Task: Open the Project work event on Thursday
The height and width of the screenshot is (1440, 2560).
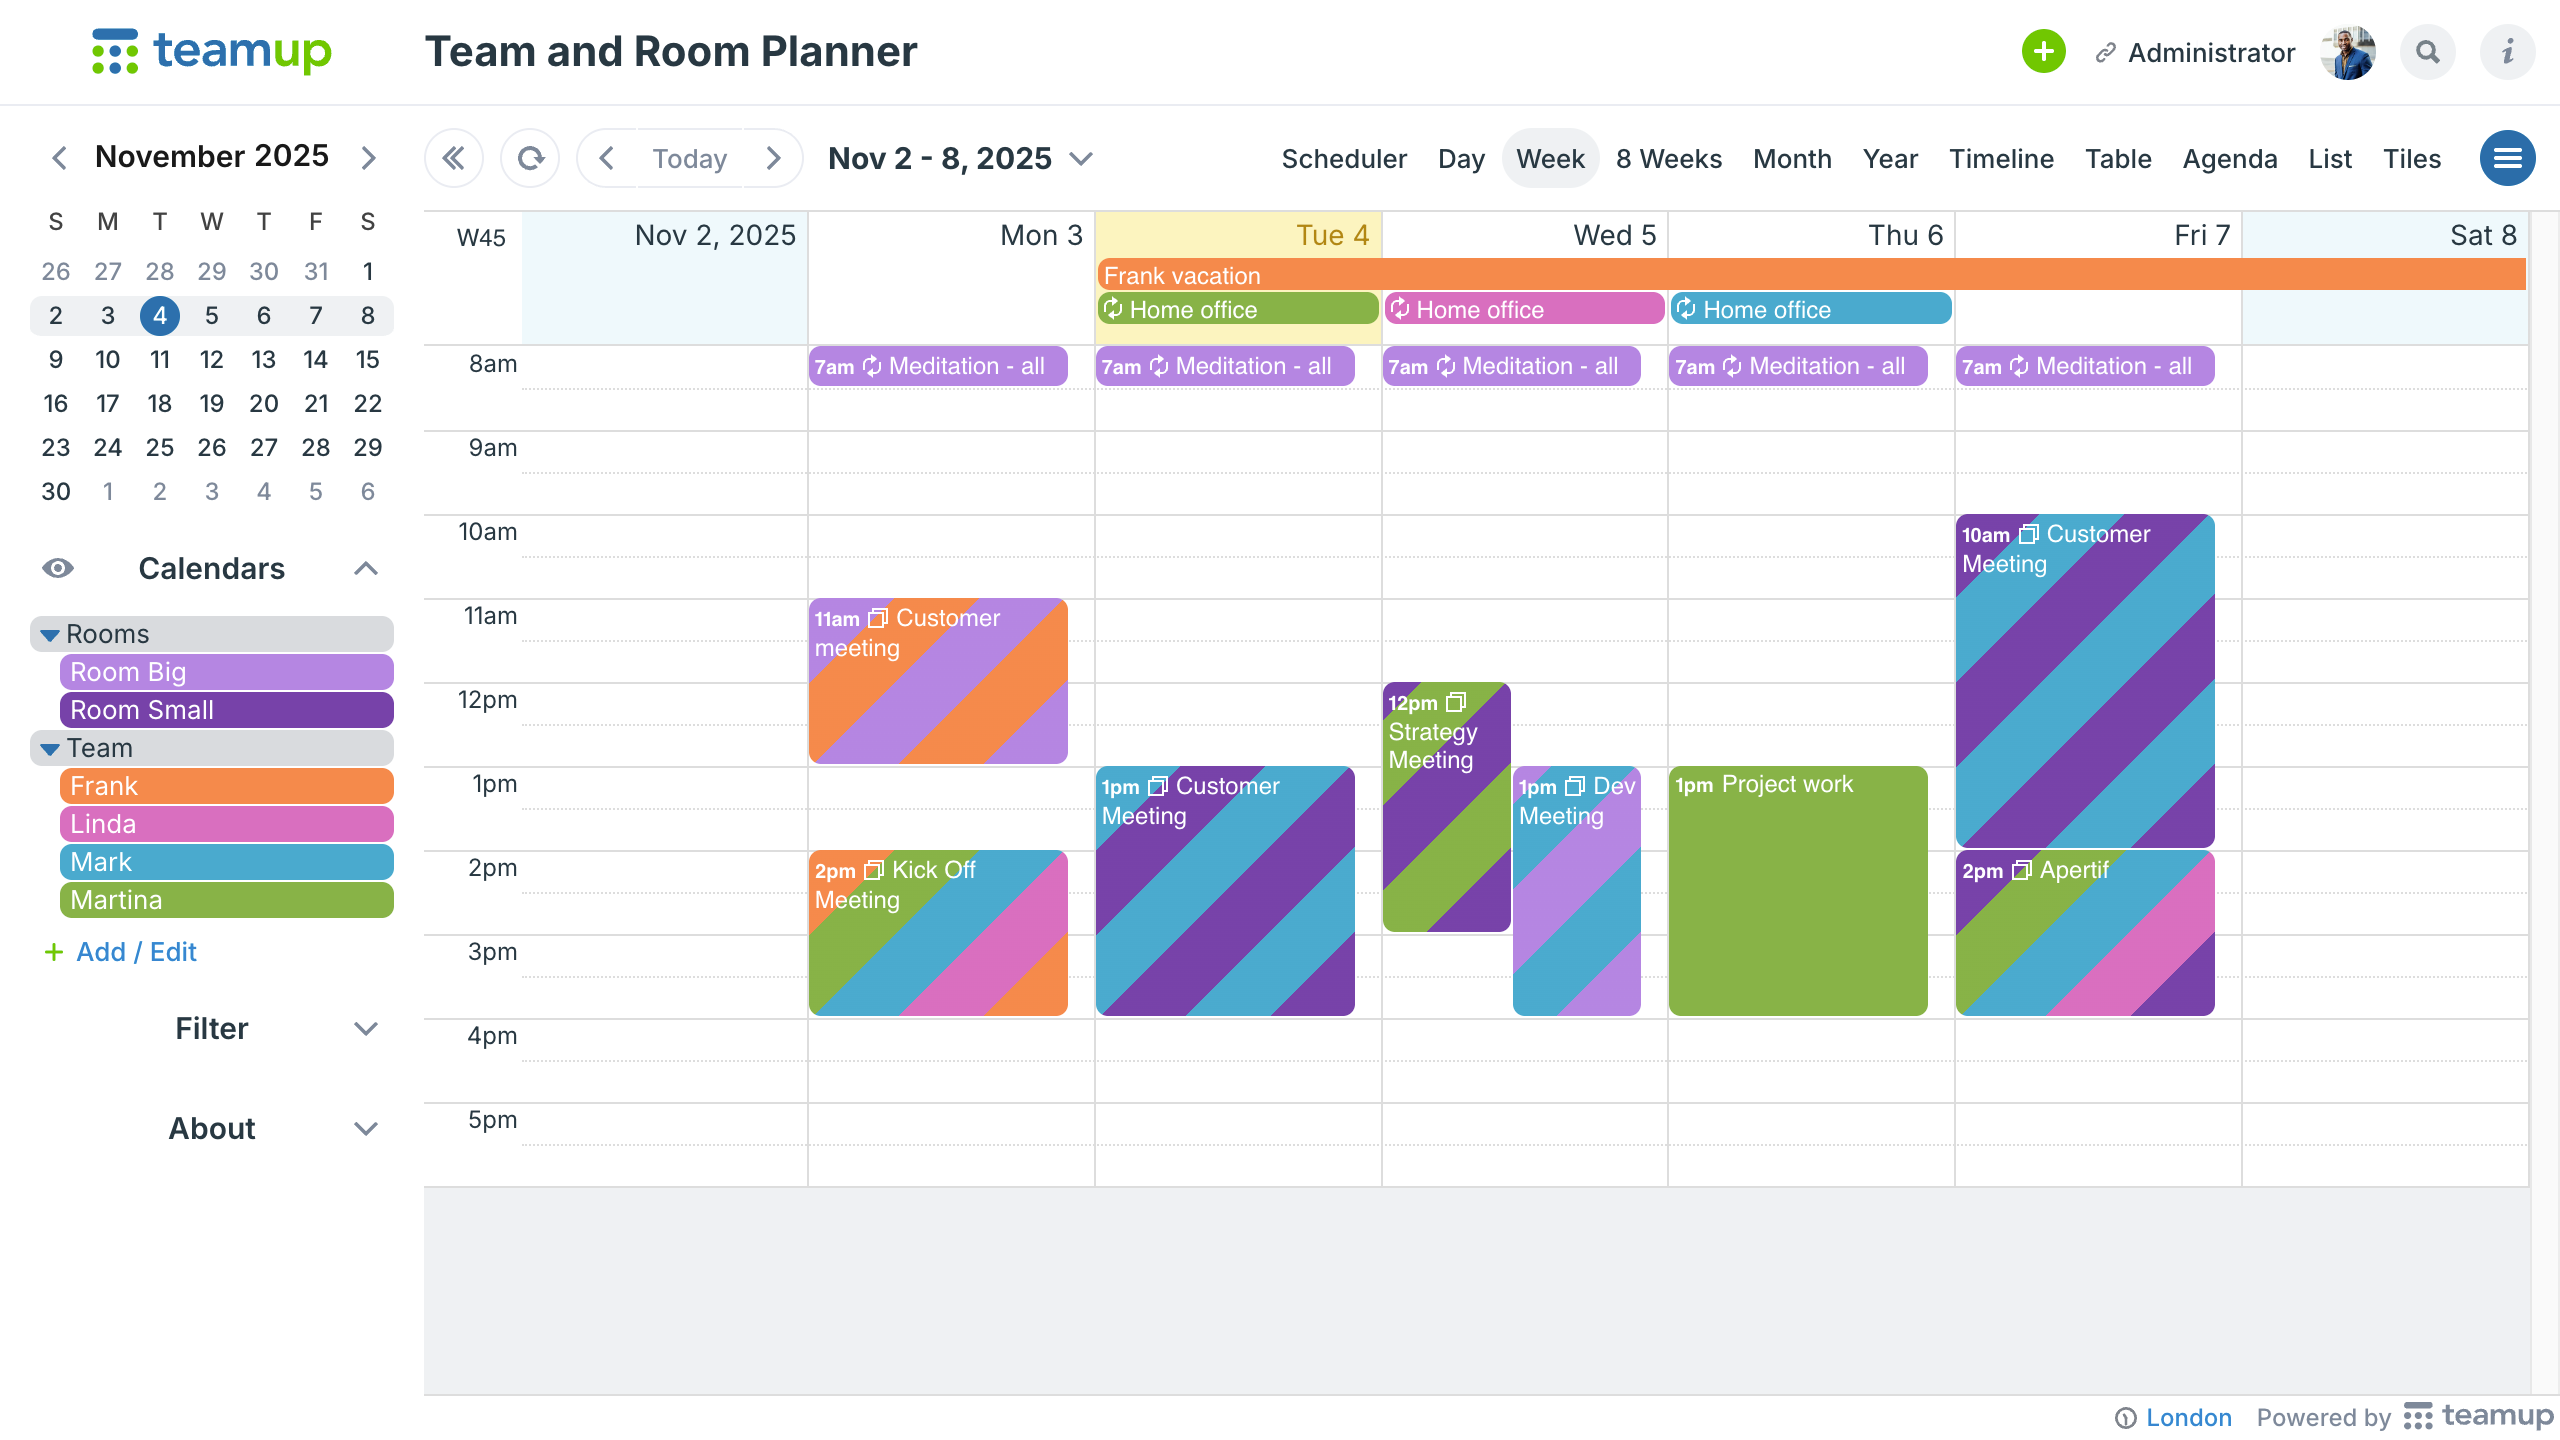Action: [1797, 890]
